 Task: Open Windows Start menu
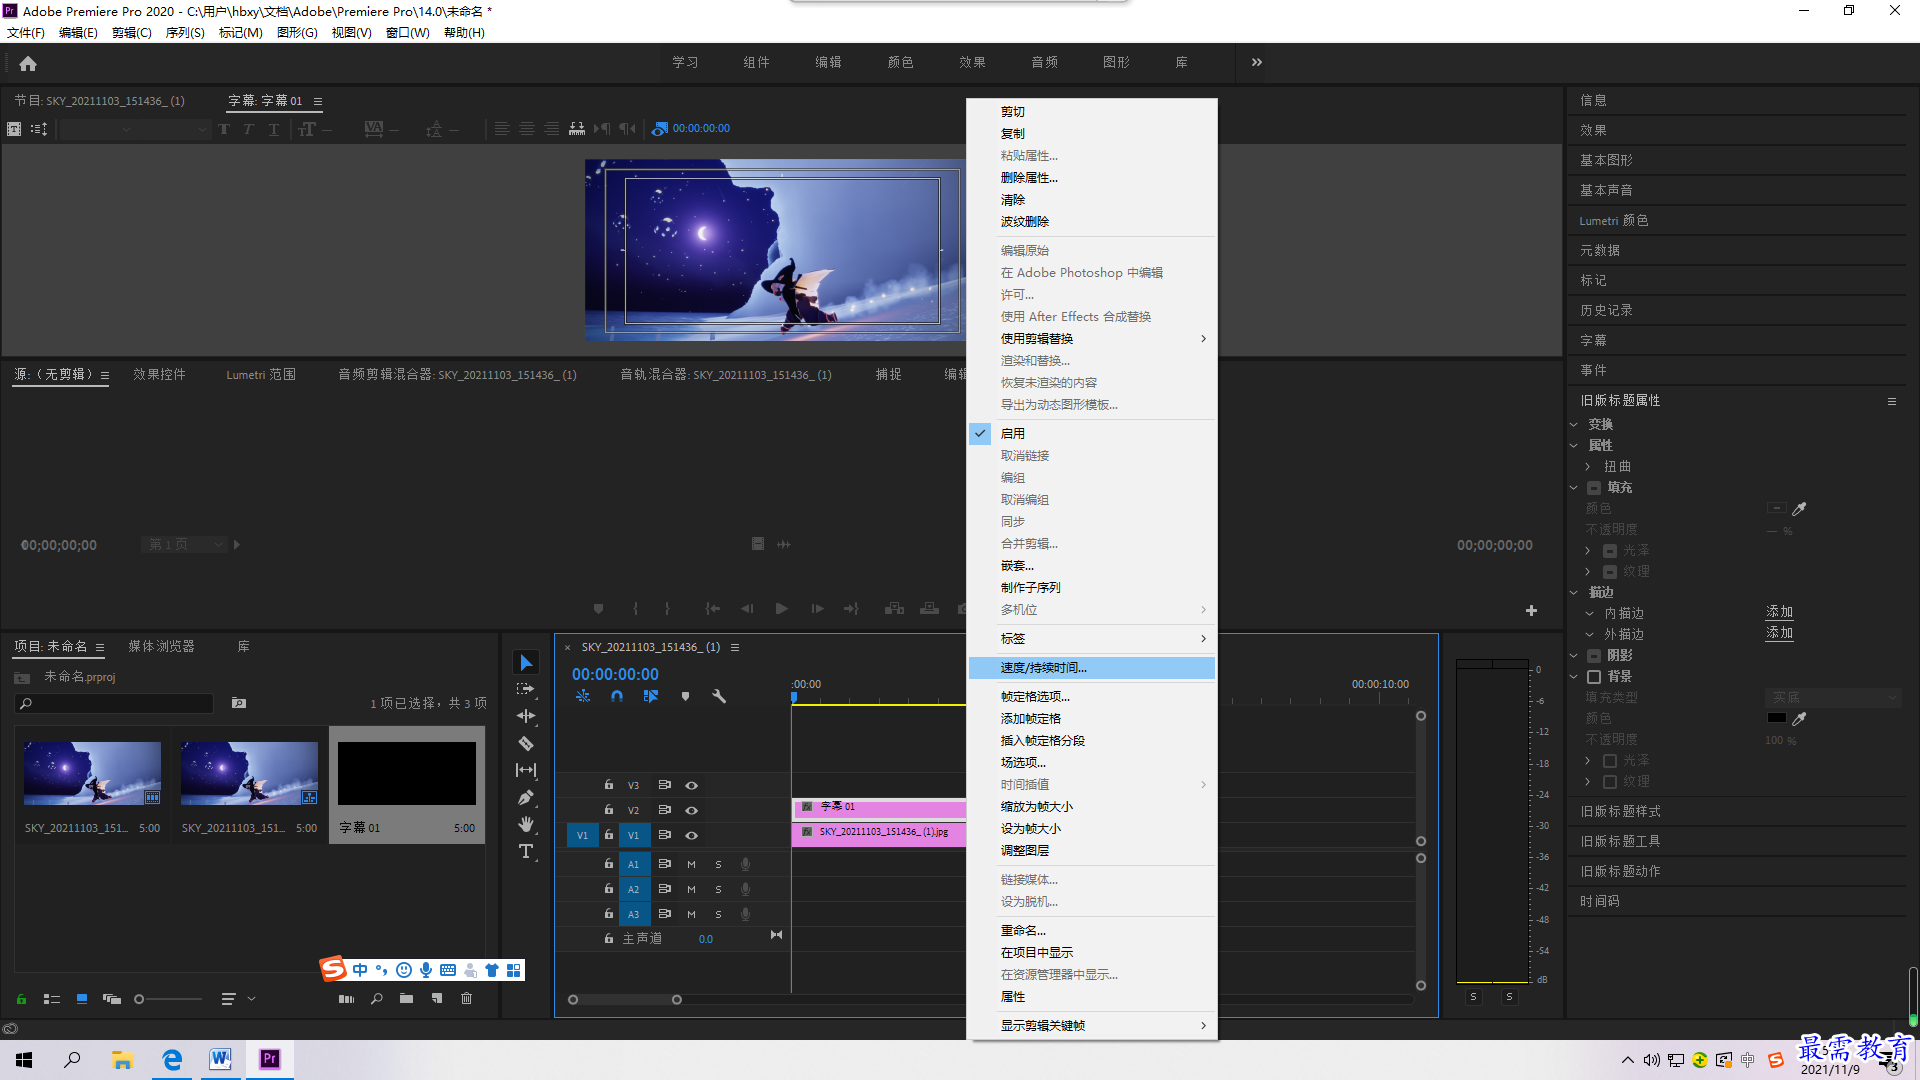pos(24,1059)
